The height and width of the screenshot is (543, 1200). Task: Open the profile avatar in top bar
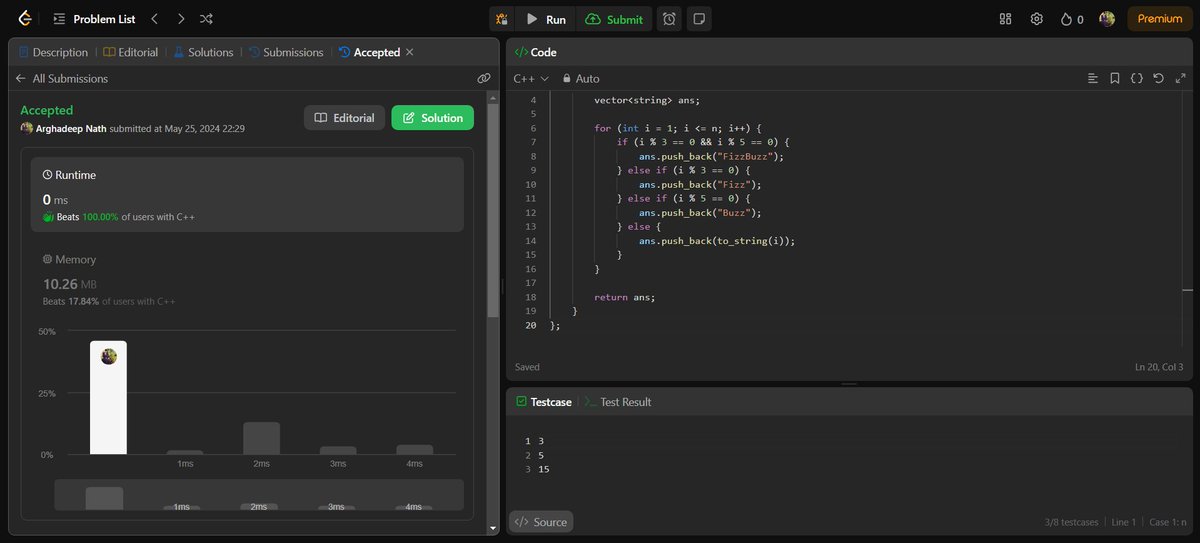click(1107, 19)
